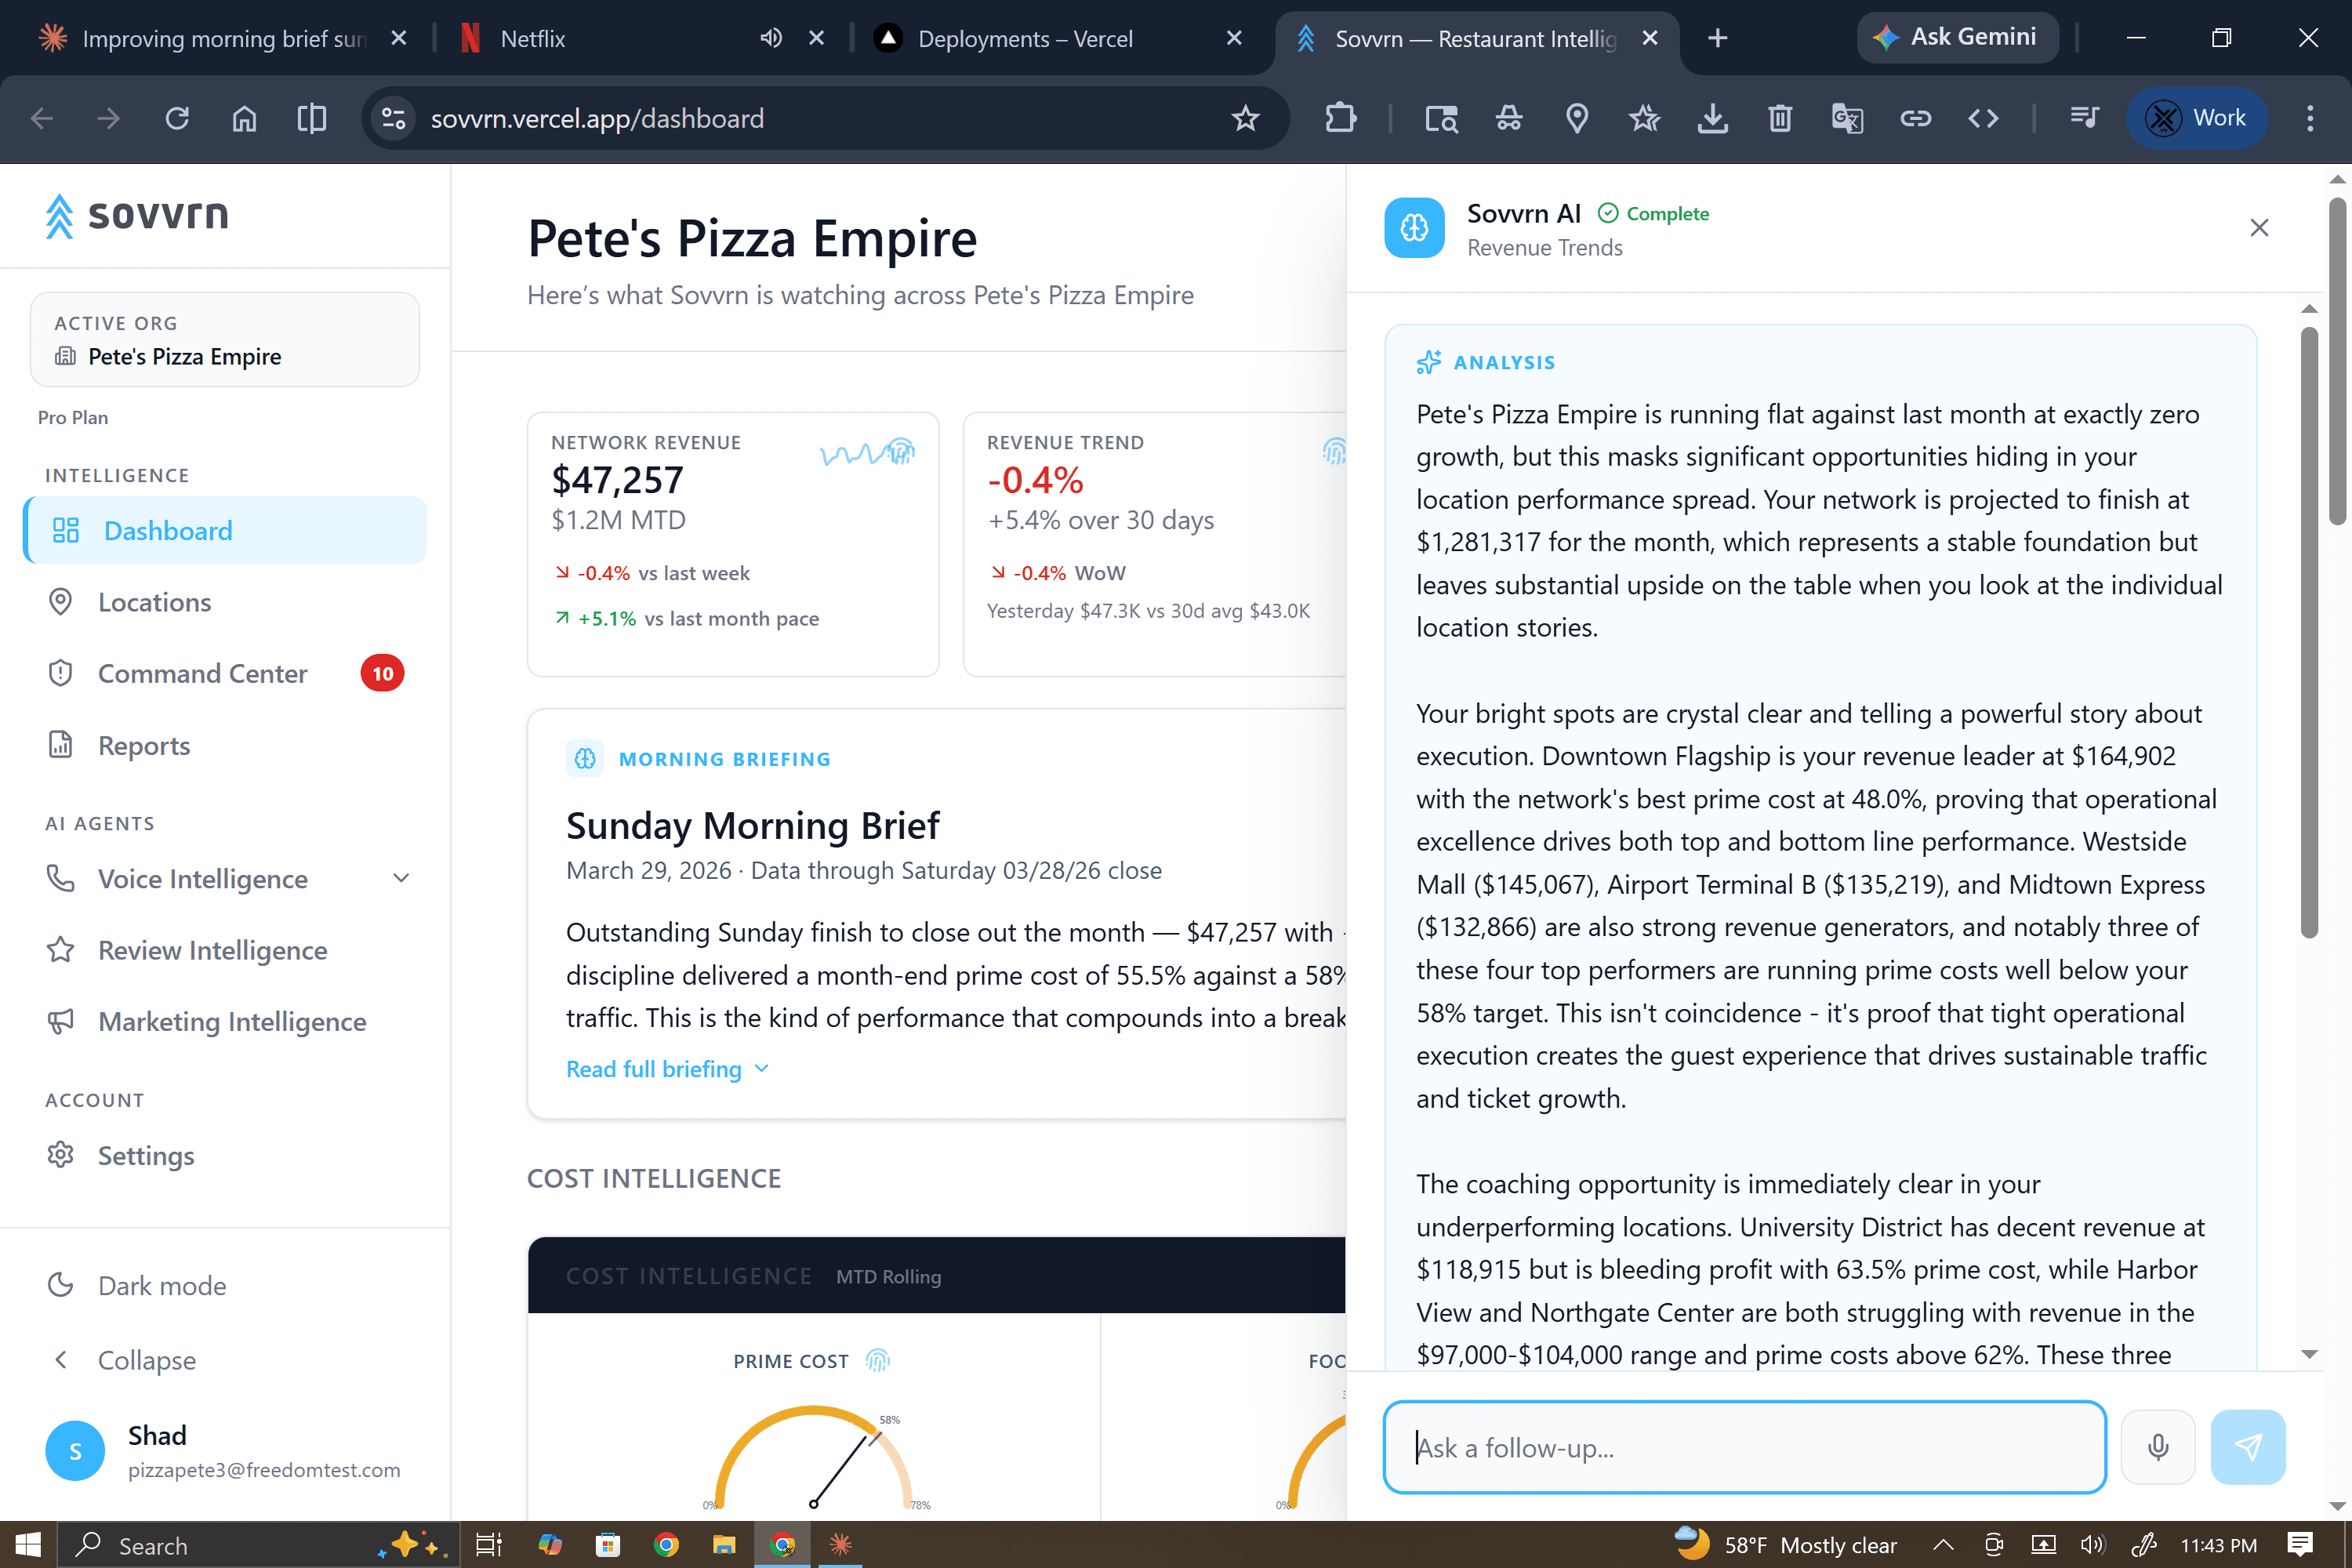Collapse the sidebar navigation

tap(146, 1360)
